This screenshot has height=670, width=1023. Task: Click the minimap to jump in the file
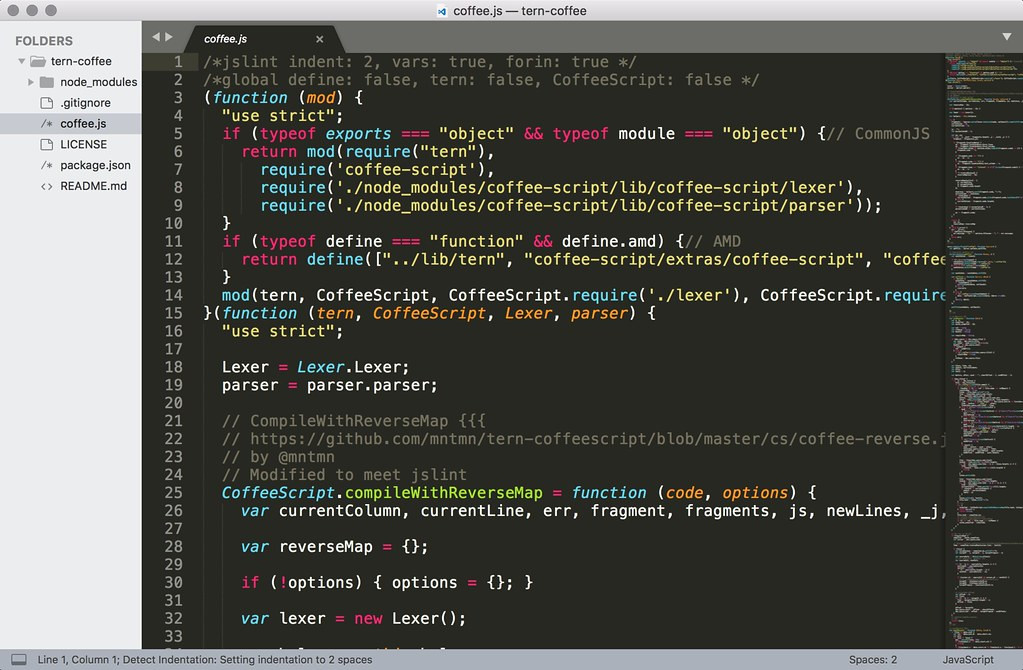(x=983, y=350)
